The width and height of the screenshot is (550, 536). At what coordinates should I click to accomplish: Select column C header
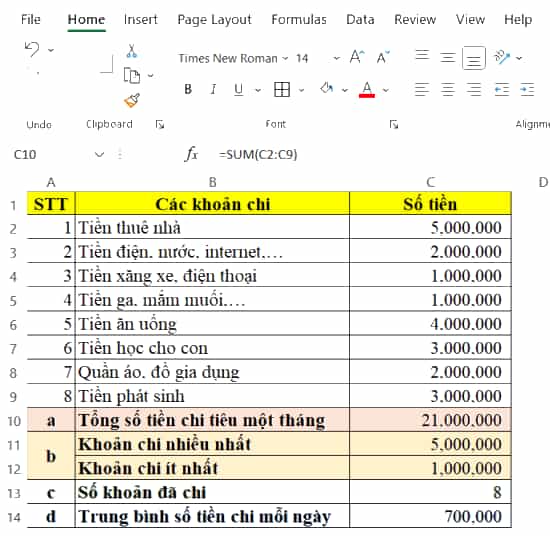431,182
